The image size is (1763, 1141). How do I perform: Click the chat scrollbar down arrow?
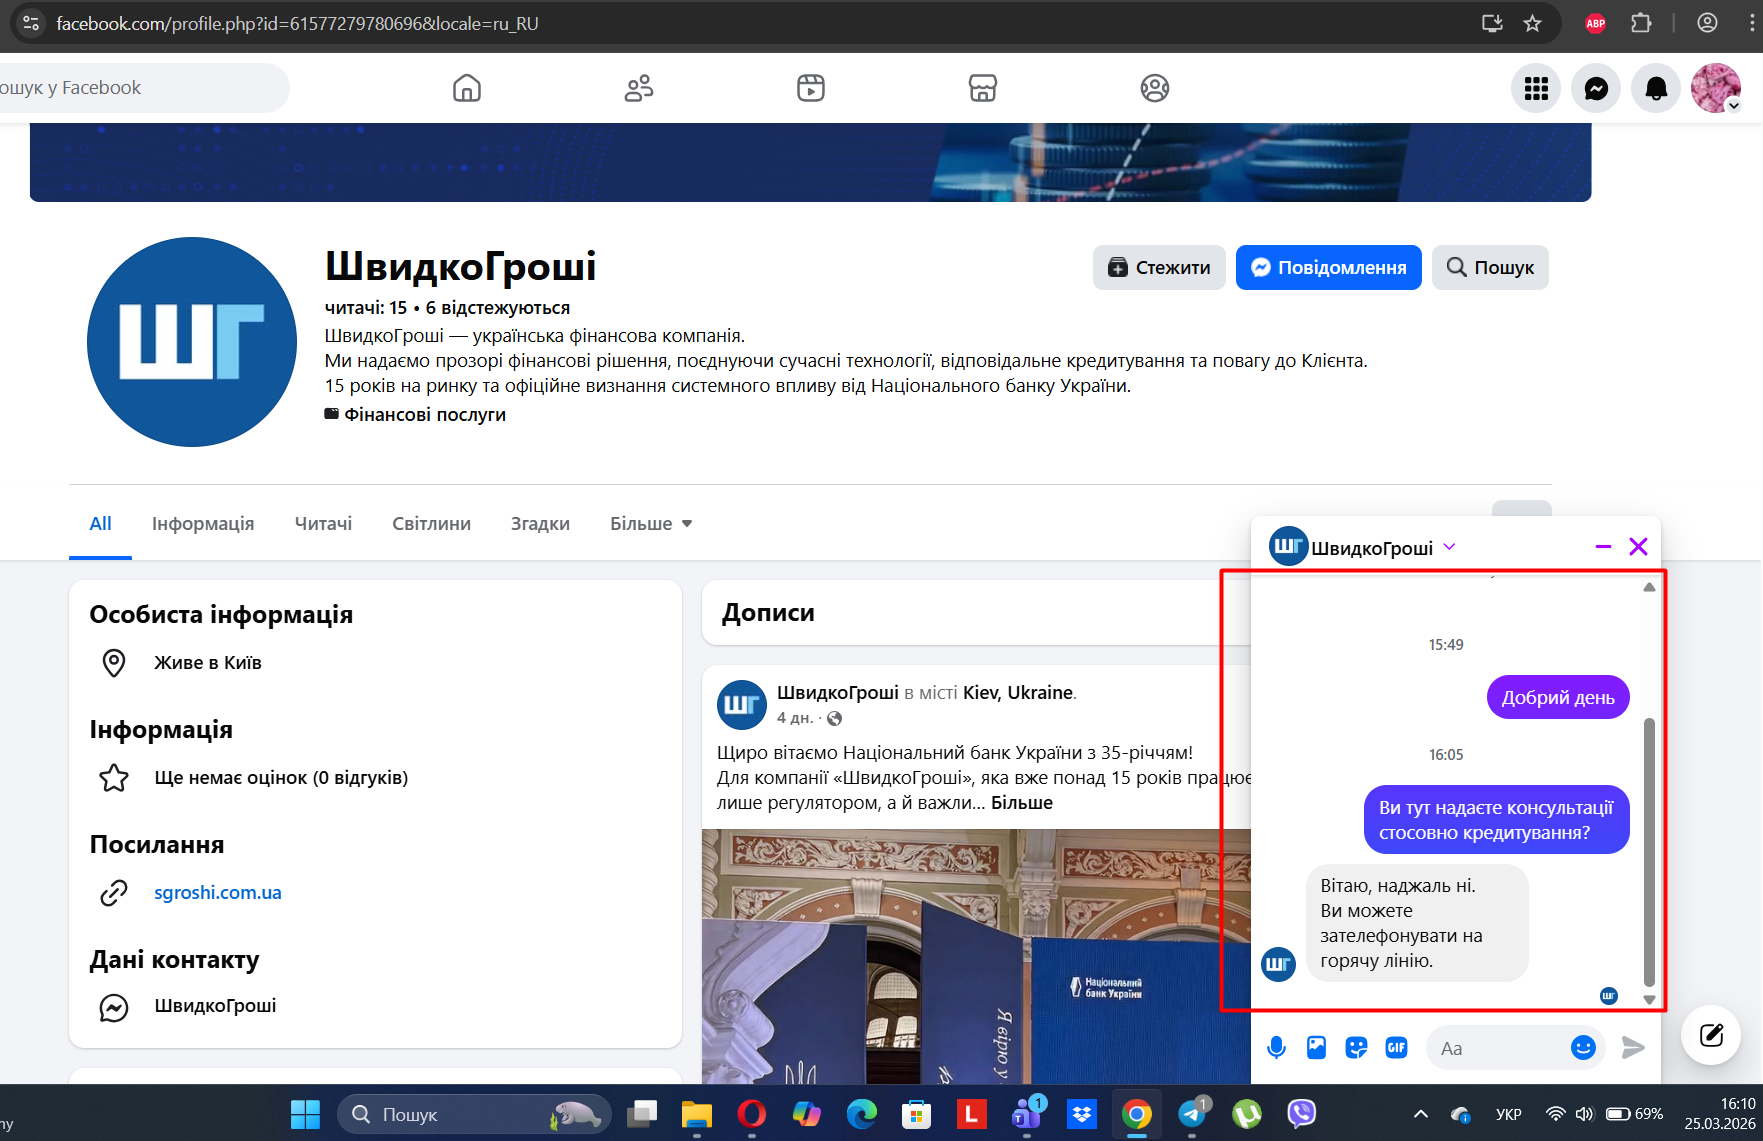1649,999
